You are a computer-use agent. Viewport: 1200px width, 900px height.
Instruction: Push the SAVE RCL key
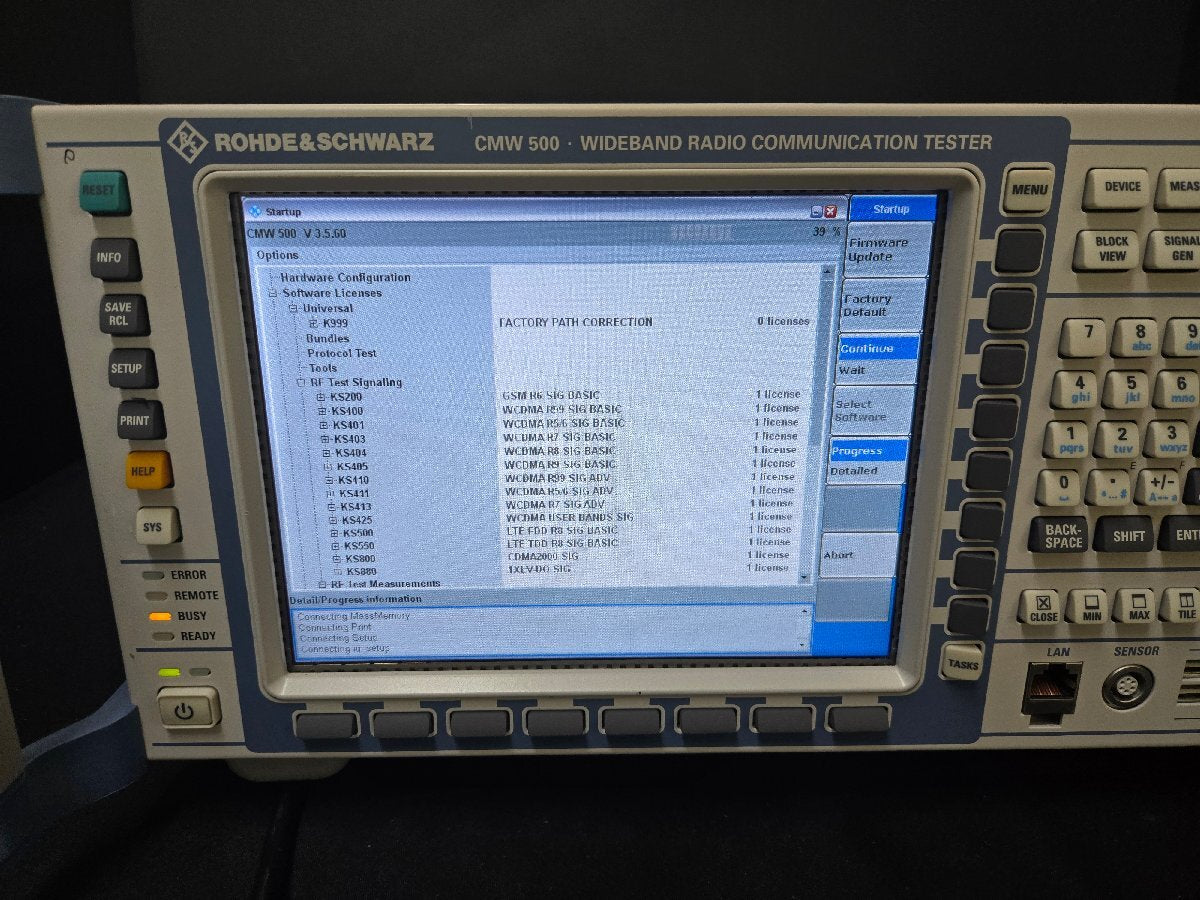coord(124,315)
